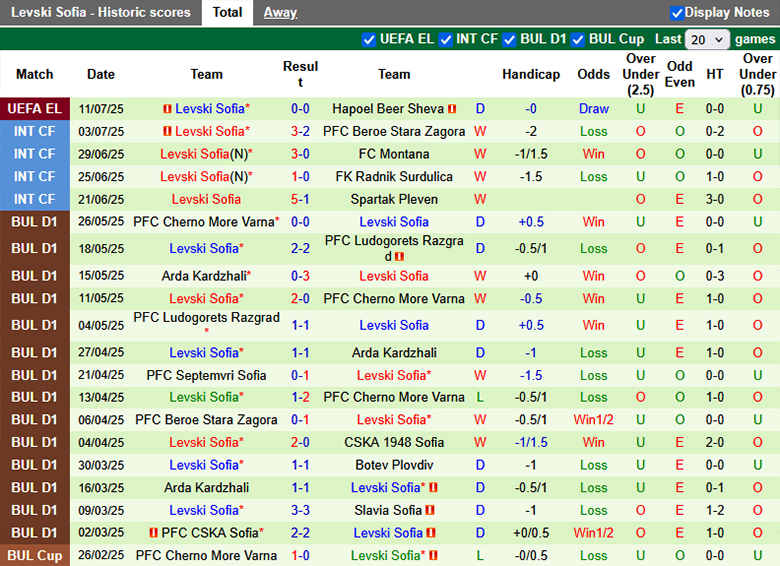Click handicap -2 on 03/07/25
The height and width of the screenshot is (566, 780).
click(x=531, y=131)
